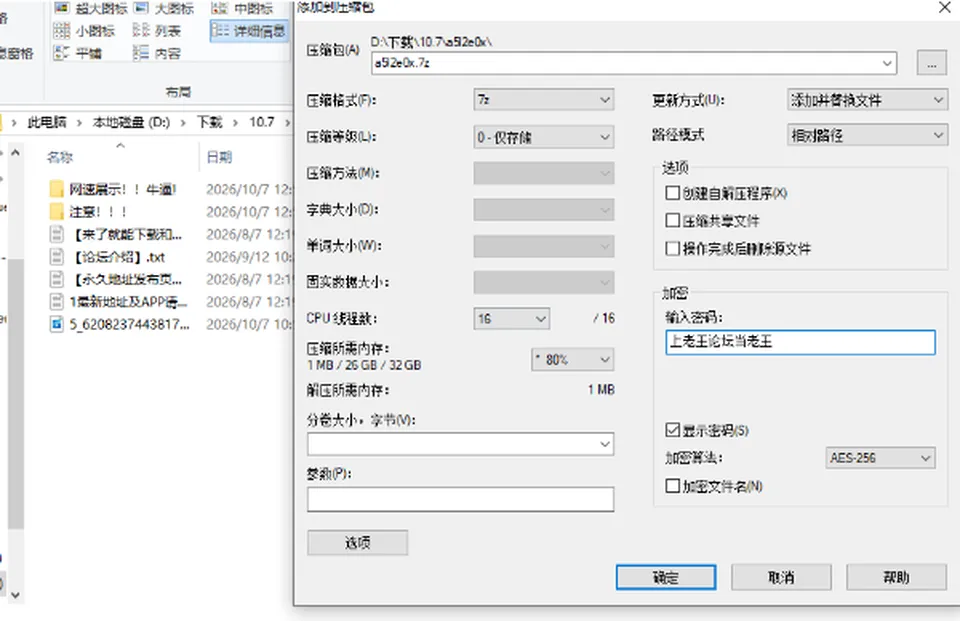
Task: Click the 输入密码 password field
Action: pos(800,342)
